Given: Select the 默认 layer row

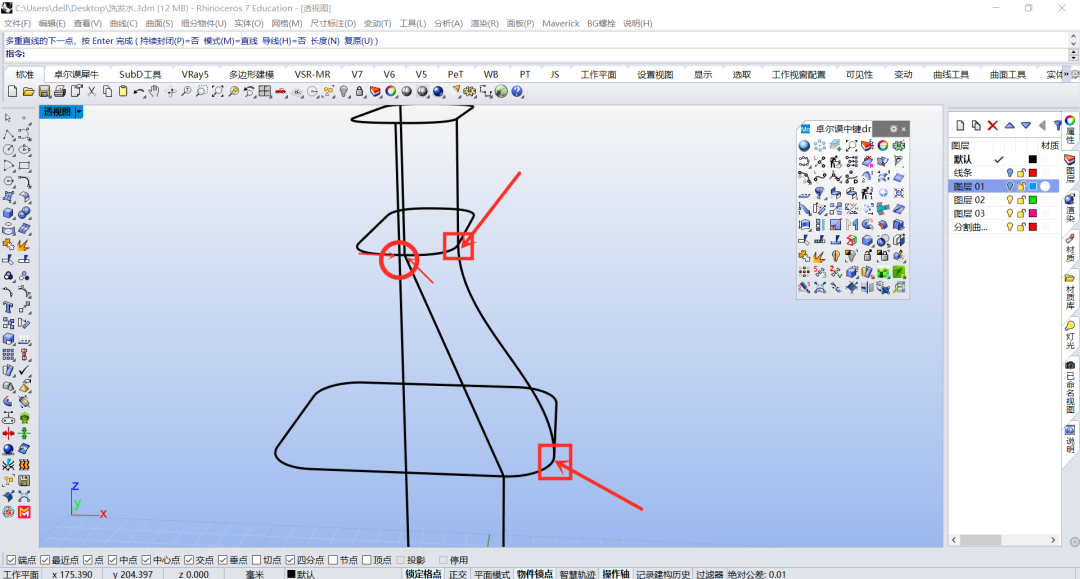Looking at the screenshot, I should tap(1003, 159).
